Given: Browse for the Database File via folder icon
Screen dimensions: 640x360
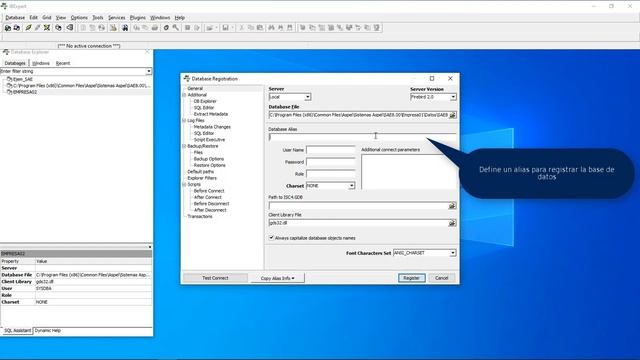Looking at the screenshot, I should pos(452,116).
